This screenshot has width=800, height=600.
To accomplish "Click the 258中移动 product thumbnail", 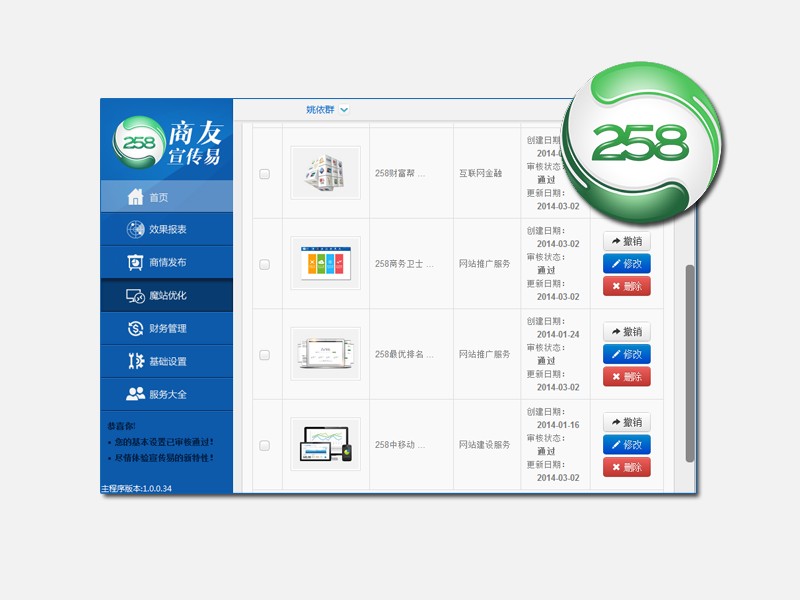I will coord(325,445).
